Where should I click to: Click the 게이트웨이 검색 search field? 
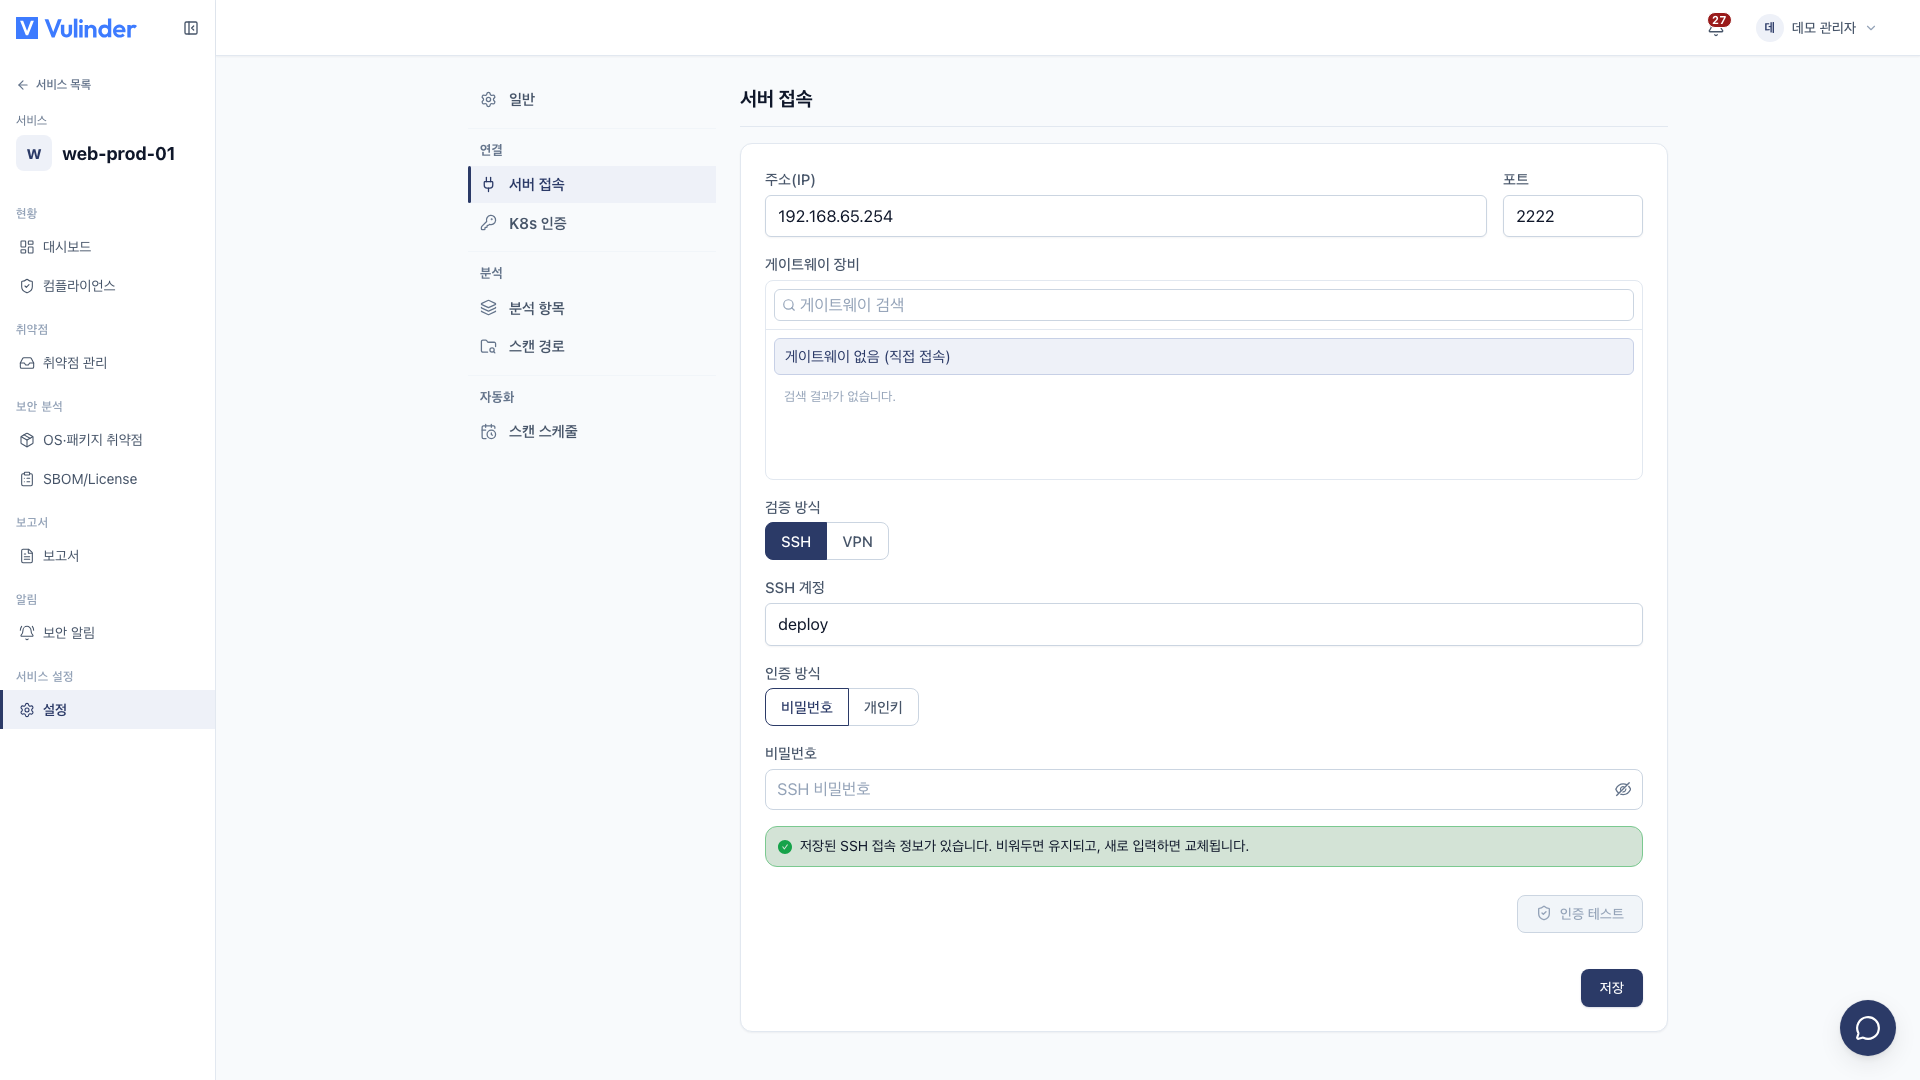(x=1203, y=305)
